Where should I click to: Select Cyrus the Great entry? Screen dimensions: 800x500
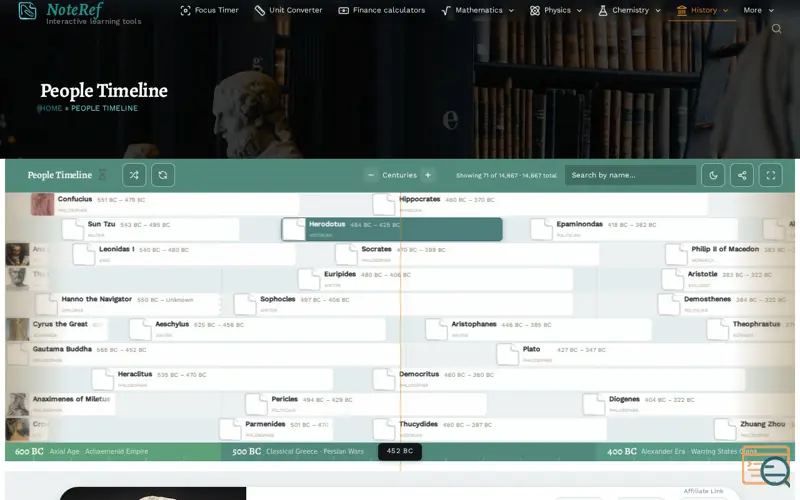pos(57,329)
